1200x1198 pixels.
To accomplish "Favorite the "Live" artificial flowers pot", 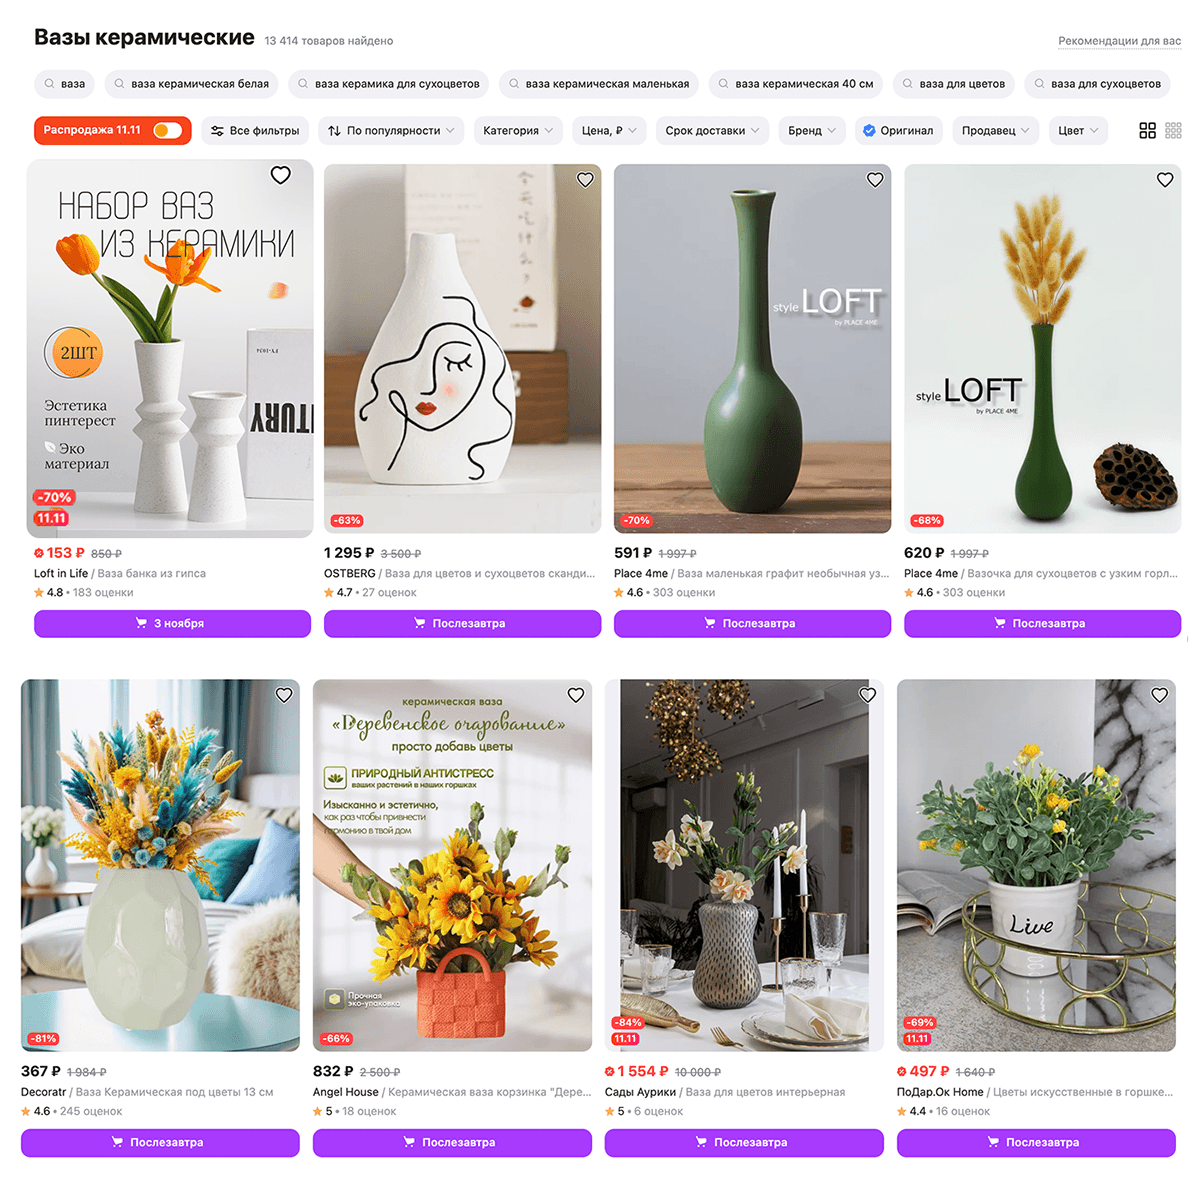I will click(1160, 695).
